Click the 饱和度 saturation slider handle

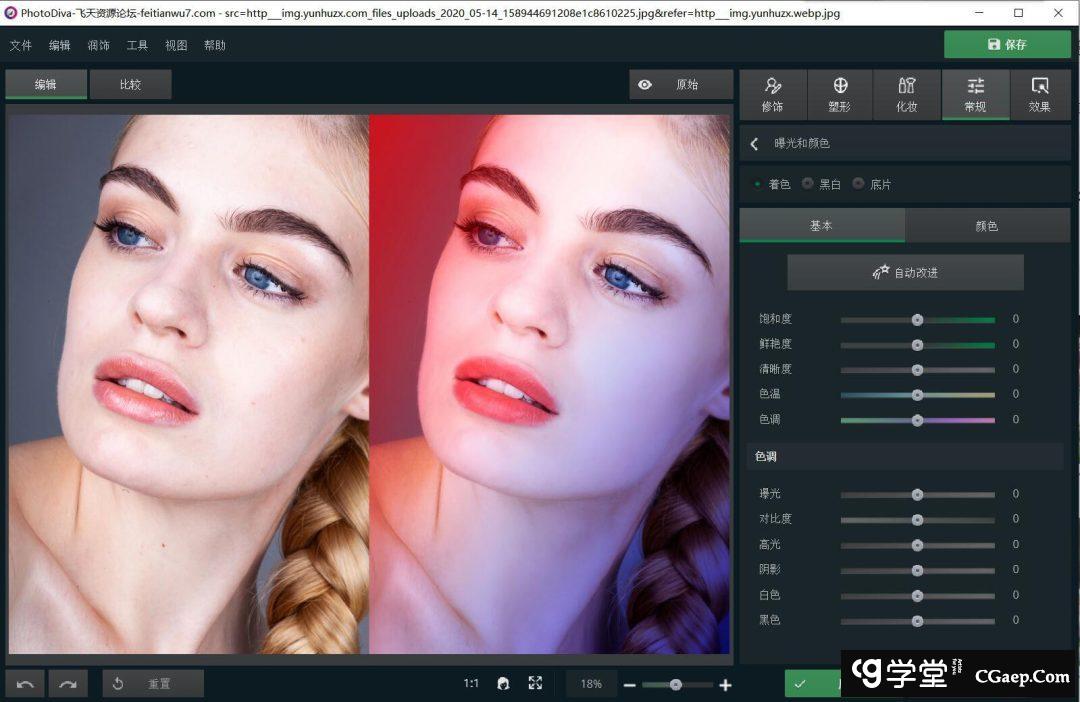tap(917, 320)
